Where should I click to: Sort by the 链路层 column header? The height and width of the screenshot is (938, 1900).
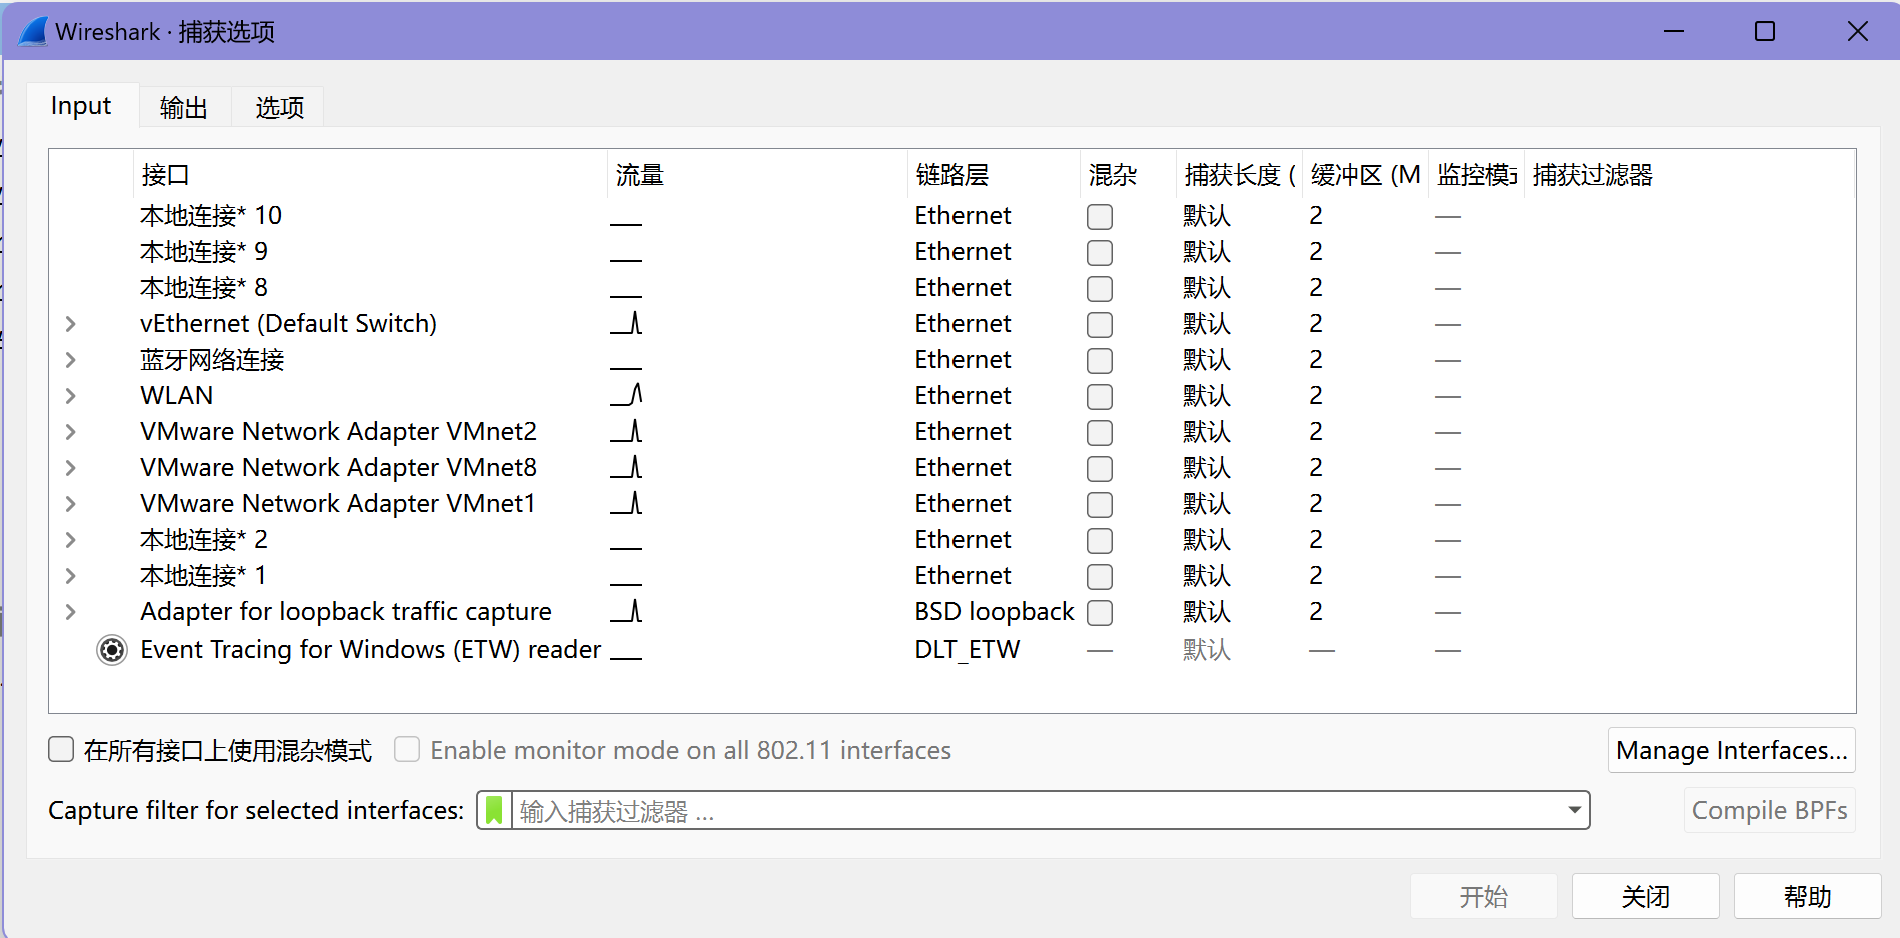click(x=994, y=175)
